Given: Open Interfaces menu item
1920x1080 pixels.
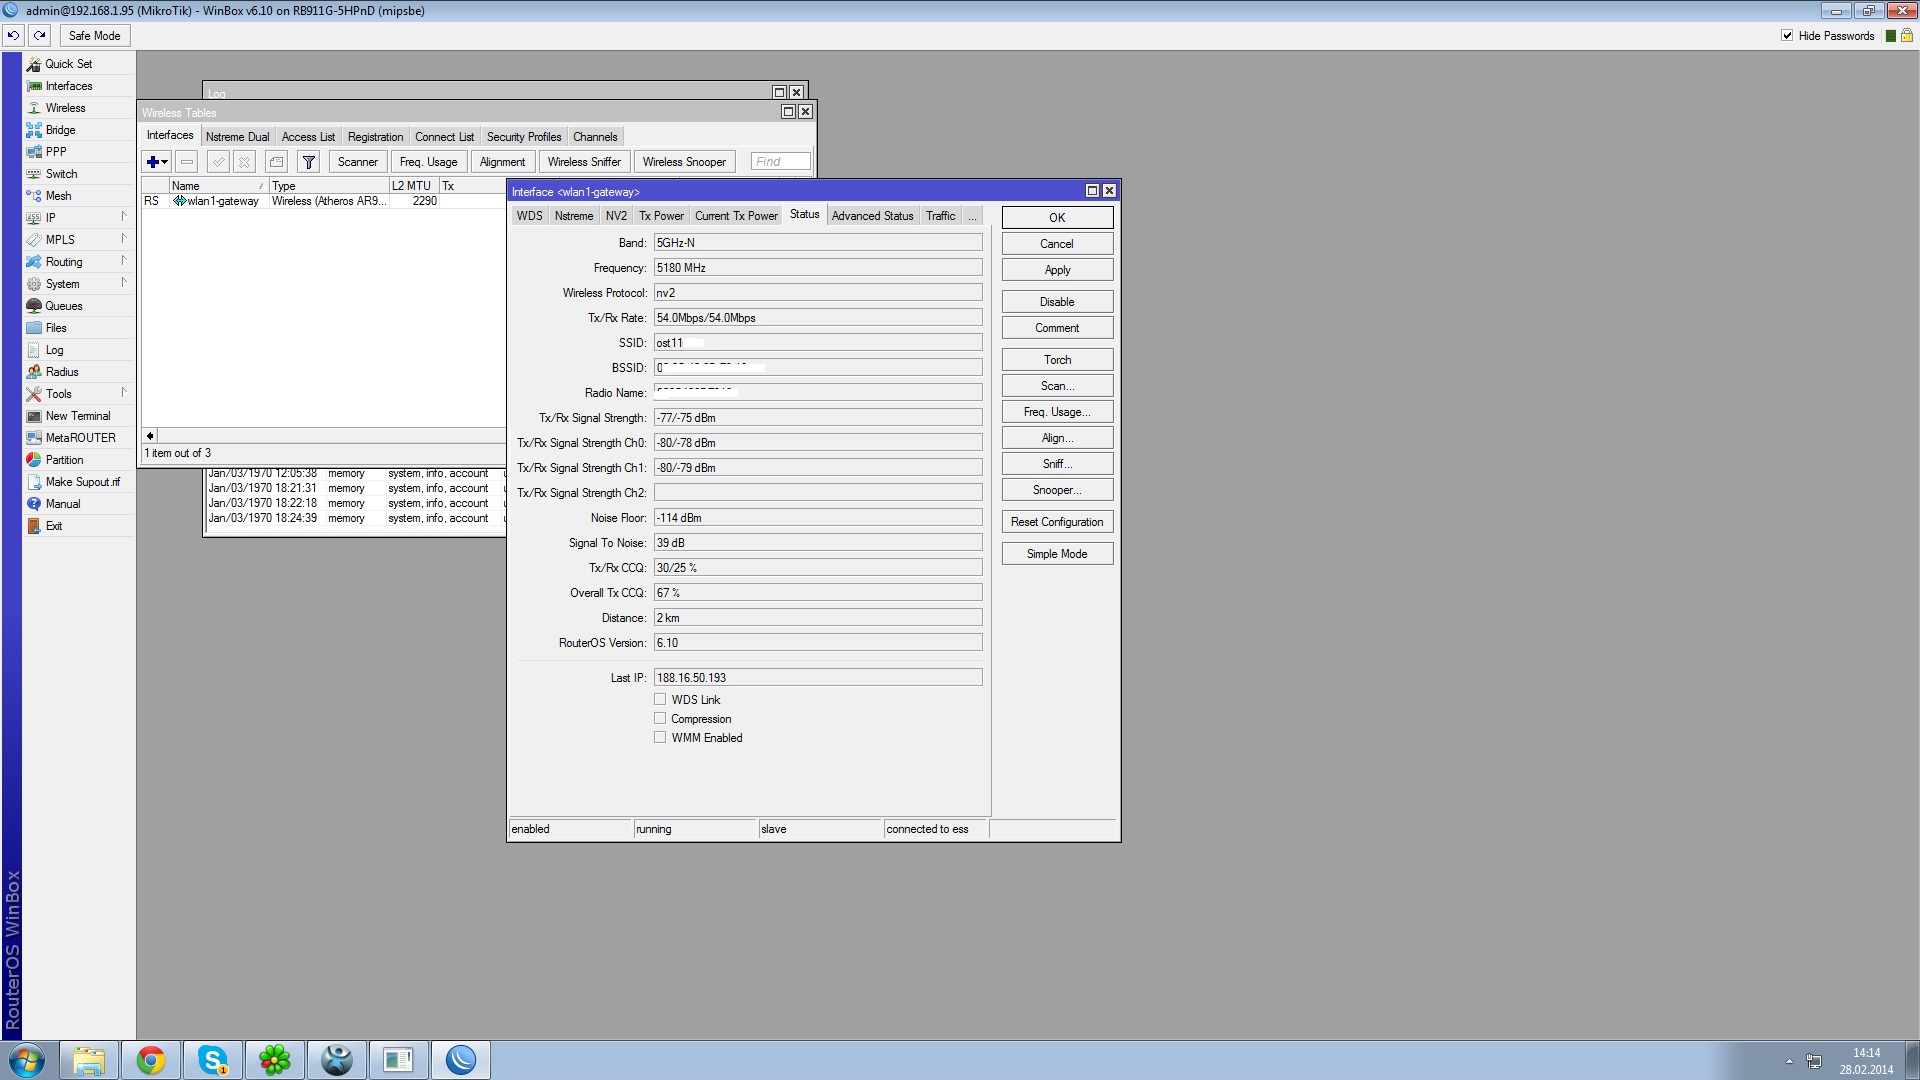Looking at the screenshot, I should (x=68, y=86).
